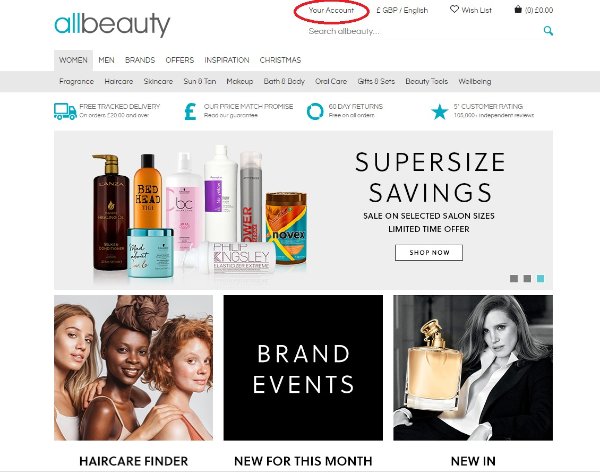600x474 pixels.
Task: Click the pound sign price match icon
Action: pyautogui.click(x=190, y=111)
